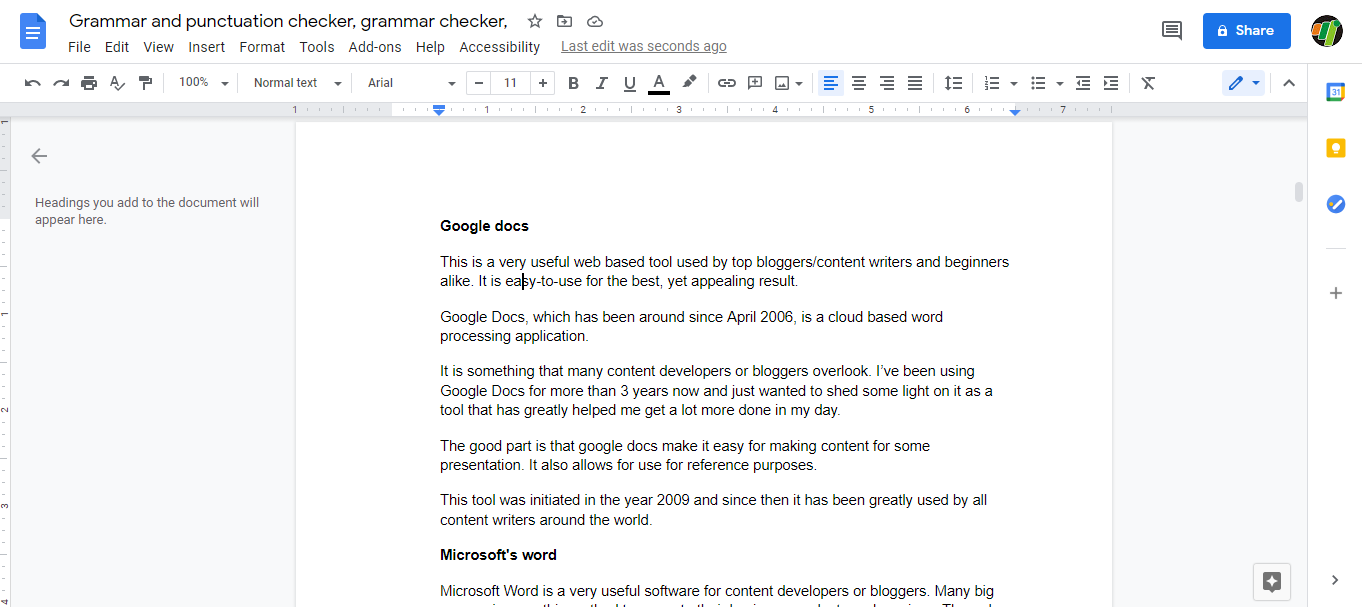1362x607 pixels.
Task: Click font size 11 field
Action: point(511,83)
